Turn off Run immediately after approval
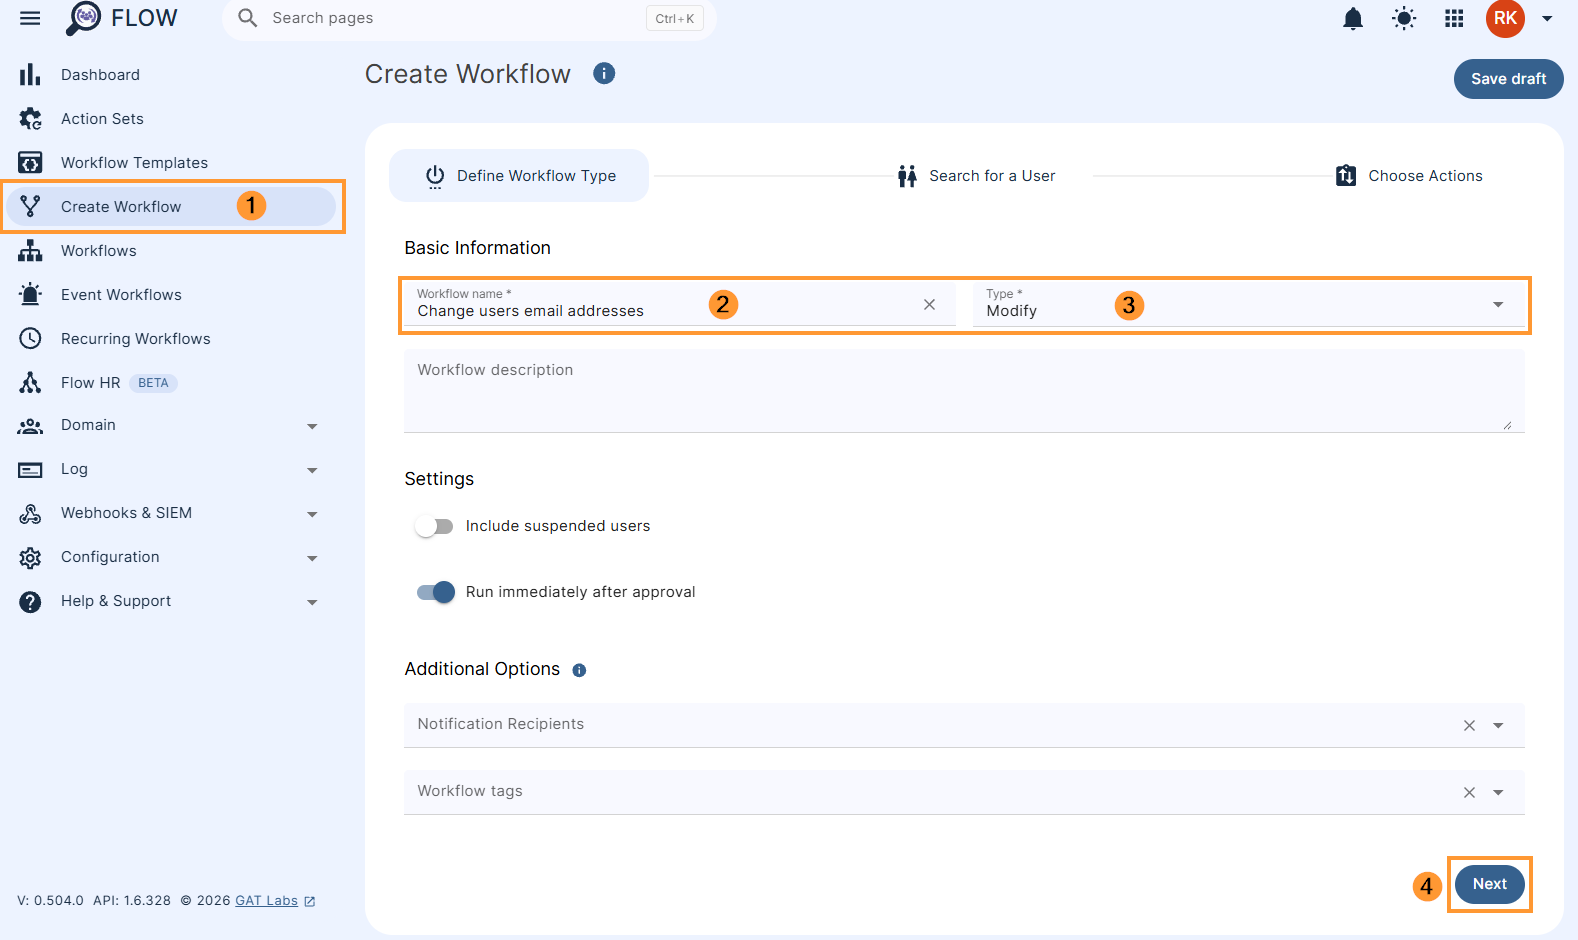1578x940 pixels. coord(435,592)
